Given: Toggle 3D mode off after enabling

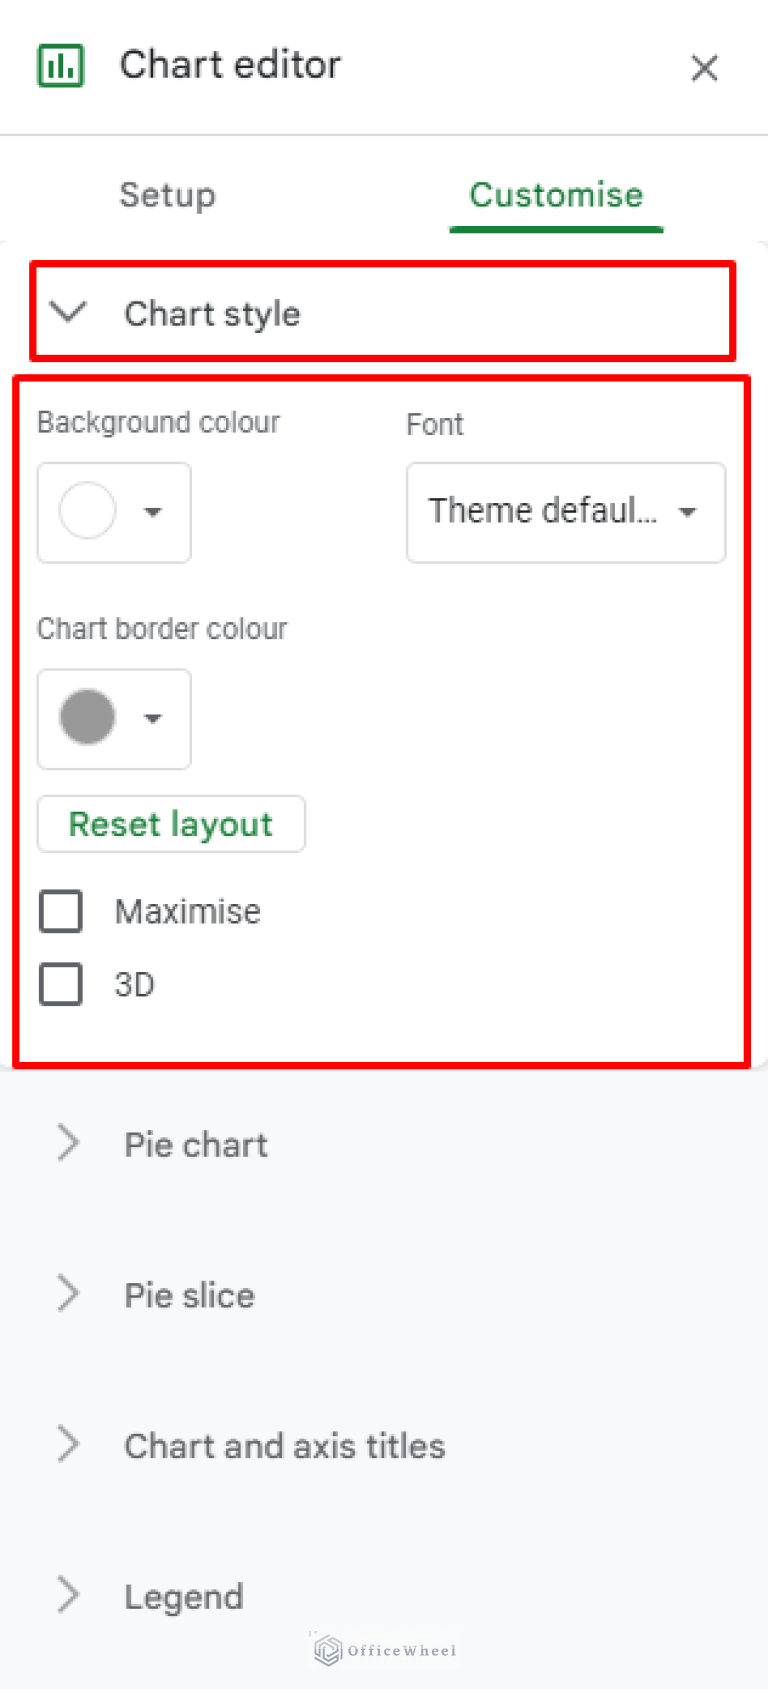Looking at the screenshot, I should 60,984.
